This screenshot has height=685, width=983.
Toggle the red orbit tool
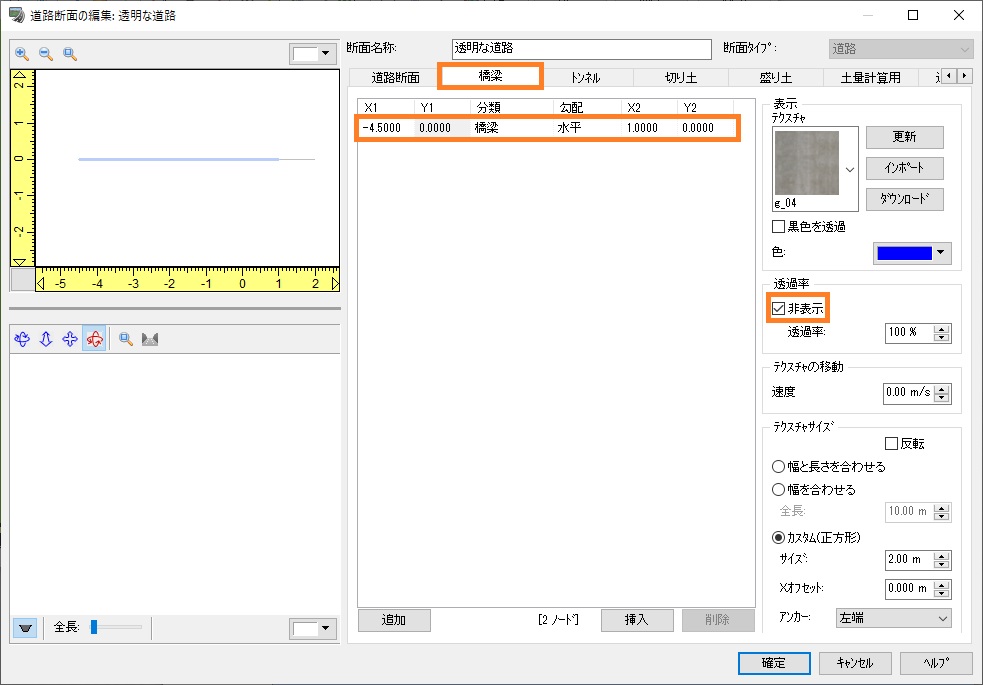tap(94, 339)
